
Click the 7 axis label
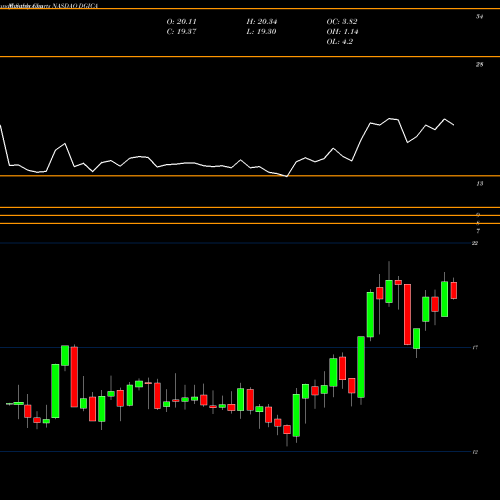478,231
